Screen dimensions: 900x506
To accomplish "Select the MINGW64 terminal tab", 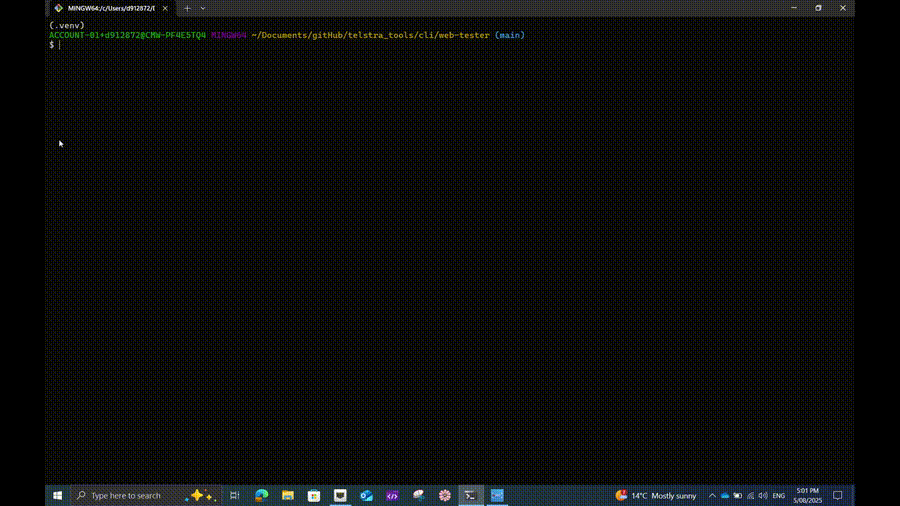I will coord(111,9).
